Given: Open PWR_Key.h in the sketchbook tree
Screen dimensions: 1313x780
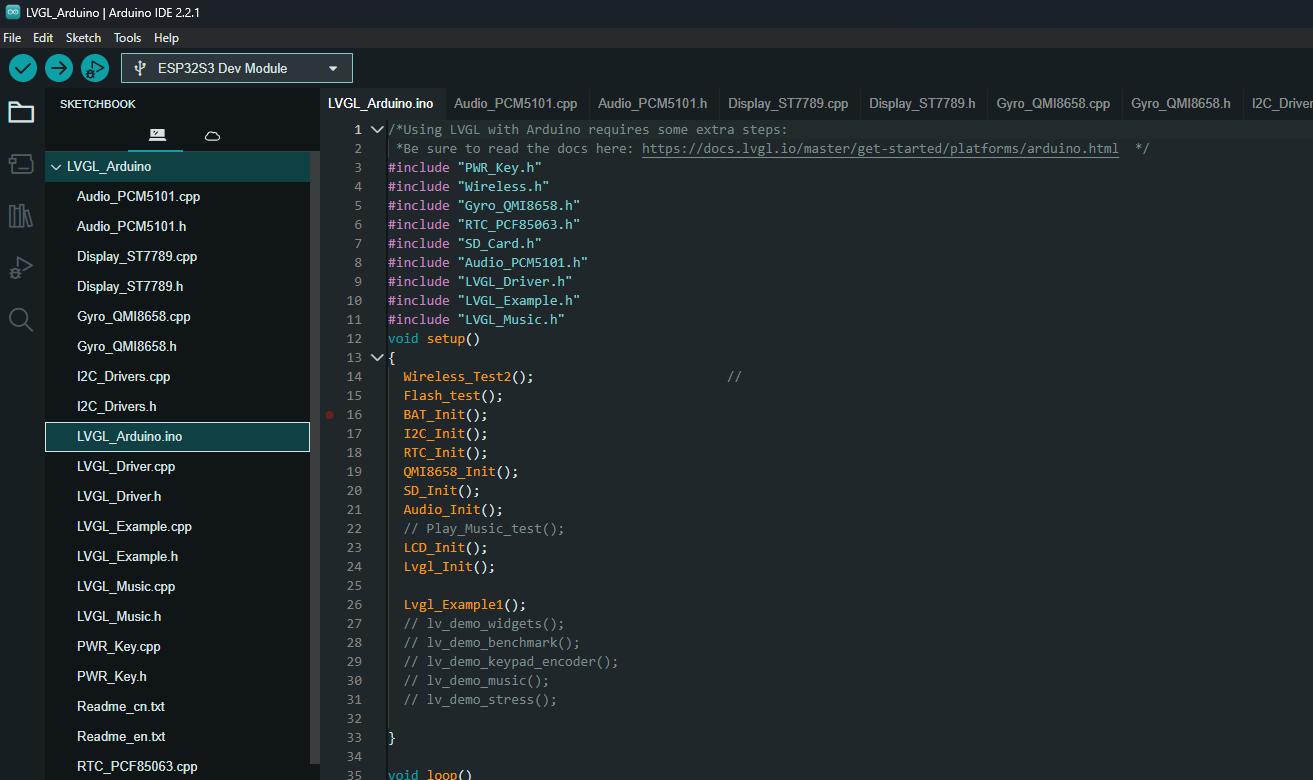Looking at the screenshot, I should tap(177, 677).
